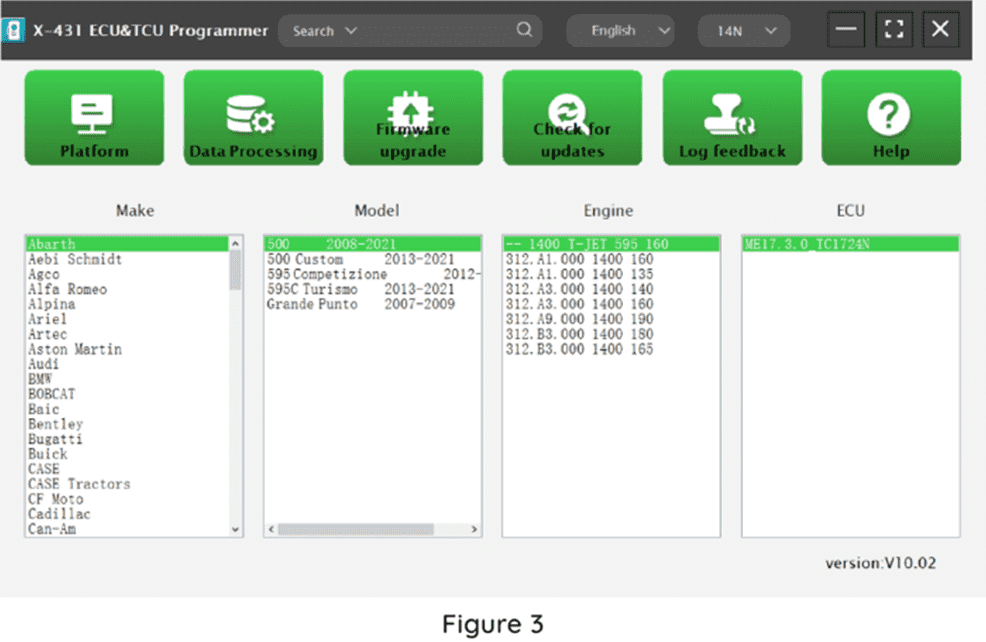This screenshot has height=642, width=986.
Task: Select CASE Tractors make
Action: pos(127,484)
